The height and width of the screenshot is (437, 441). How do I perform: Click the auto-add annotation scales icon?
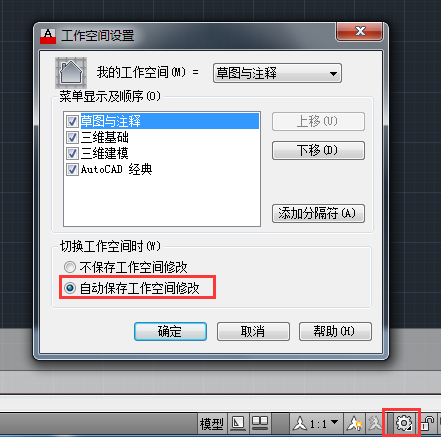point(375,423)
